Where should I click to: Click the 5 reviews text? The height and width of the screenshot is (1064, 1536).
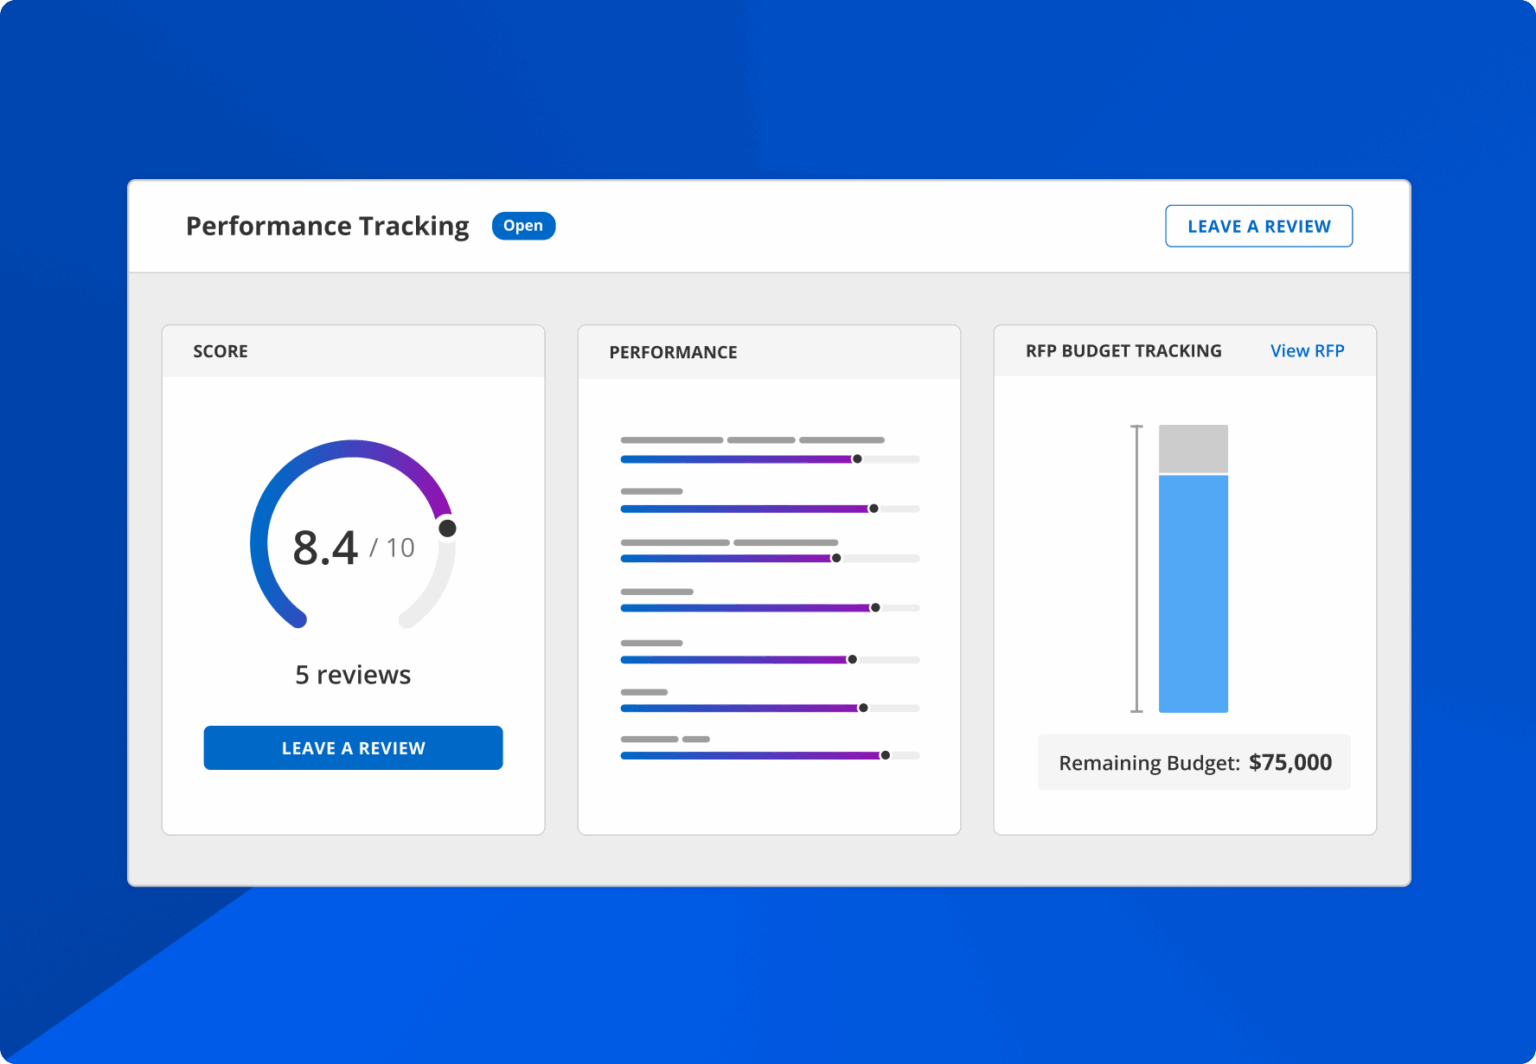[353, 675]
